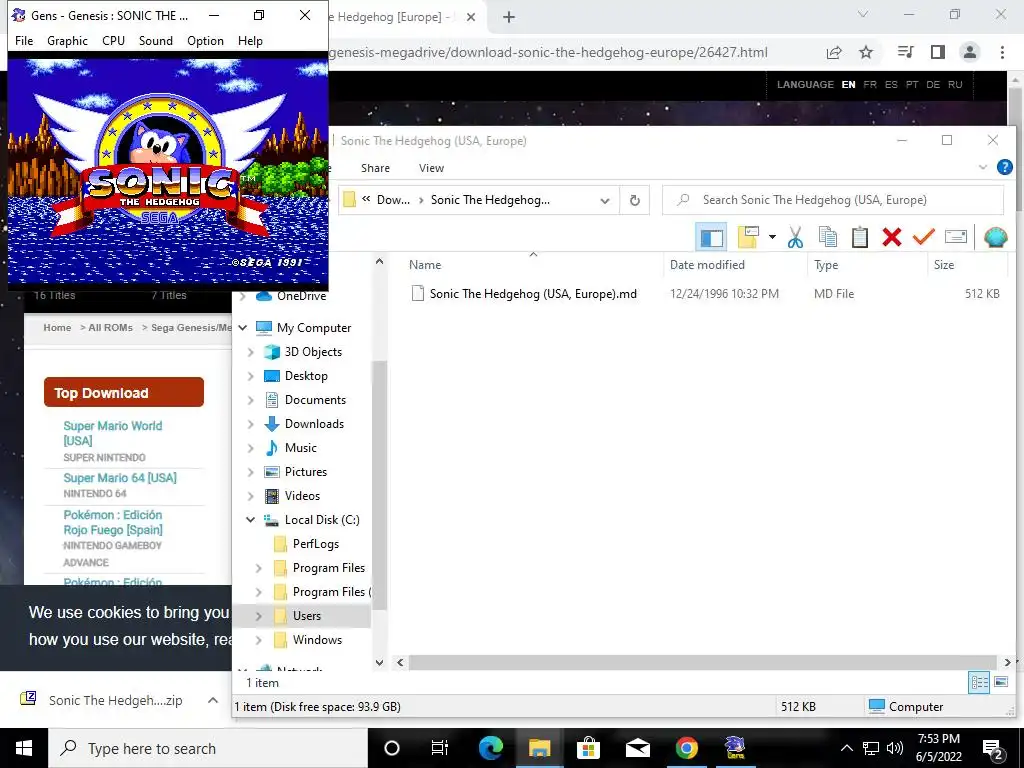Open the View ribbon tab
This screenshot has height=768, width=1024.
pyautogui.click(x=431, y=168)
